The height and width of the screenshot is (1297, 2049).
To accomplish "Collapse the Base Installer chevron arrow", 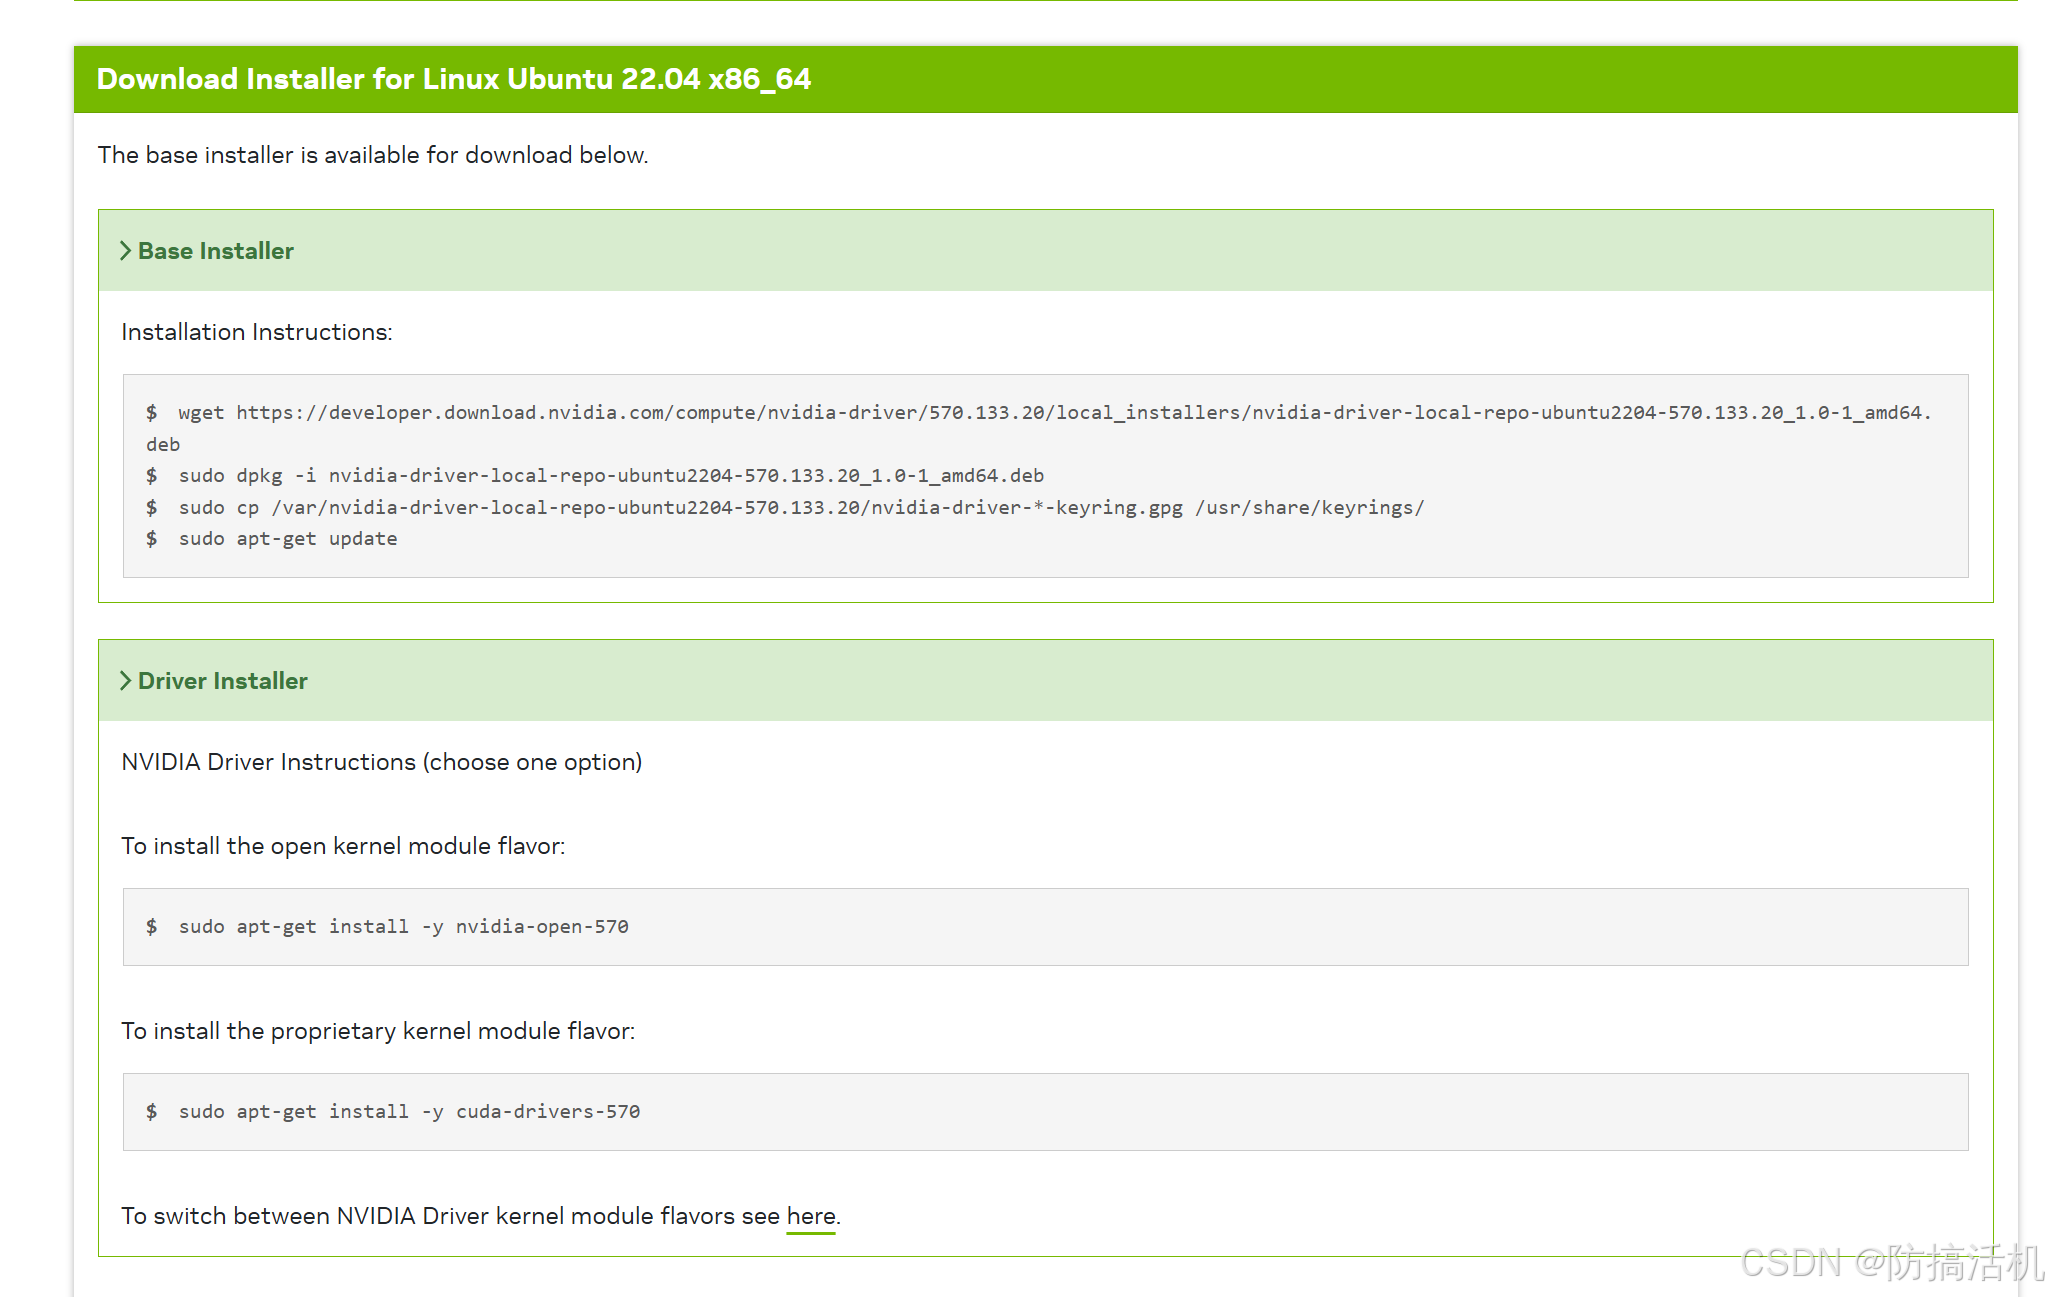I will (x=125, y=251).
